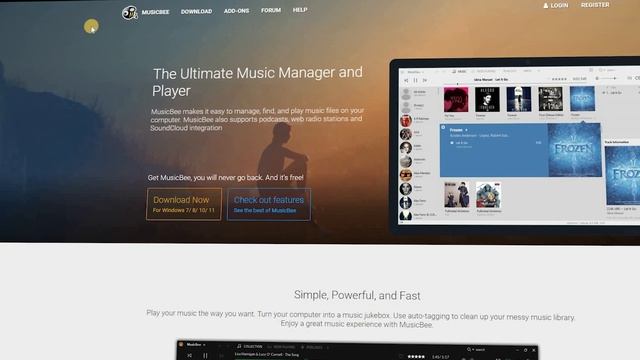This screenshot has height=360, width=640.
Task: Click the Check out features button
Action: 269,204
